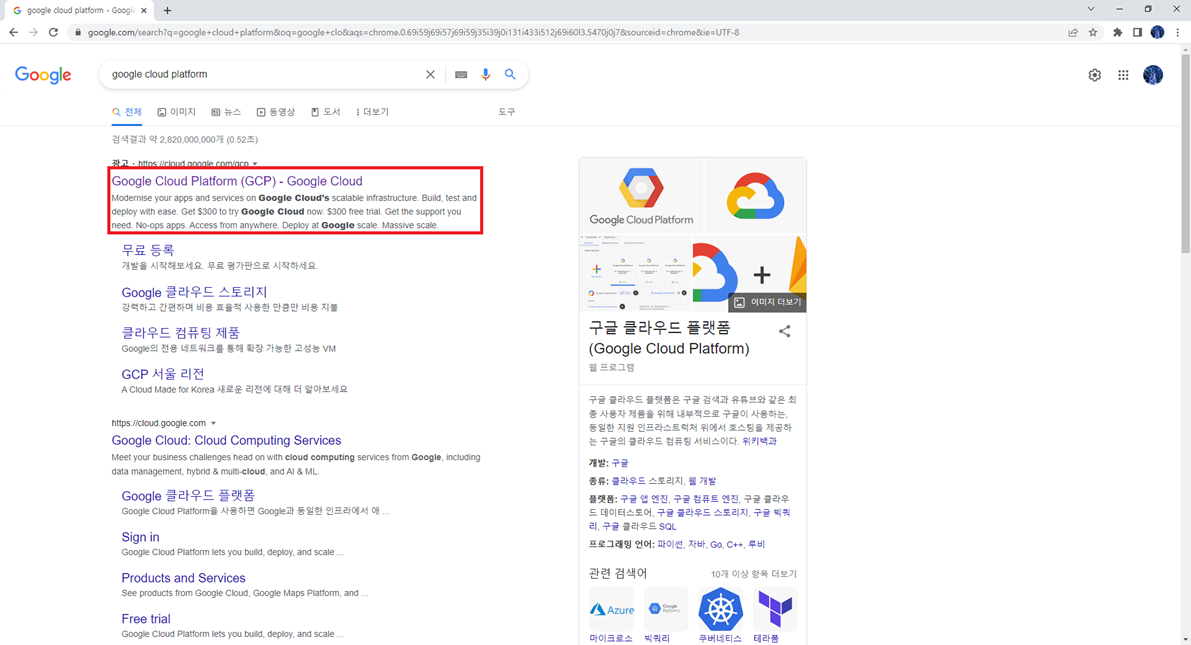This screenshot has width=1191, height=645.
Task: Open the 도구 search tools
Action: 507,112
